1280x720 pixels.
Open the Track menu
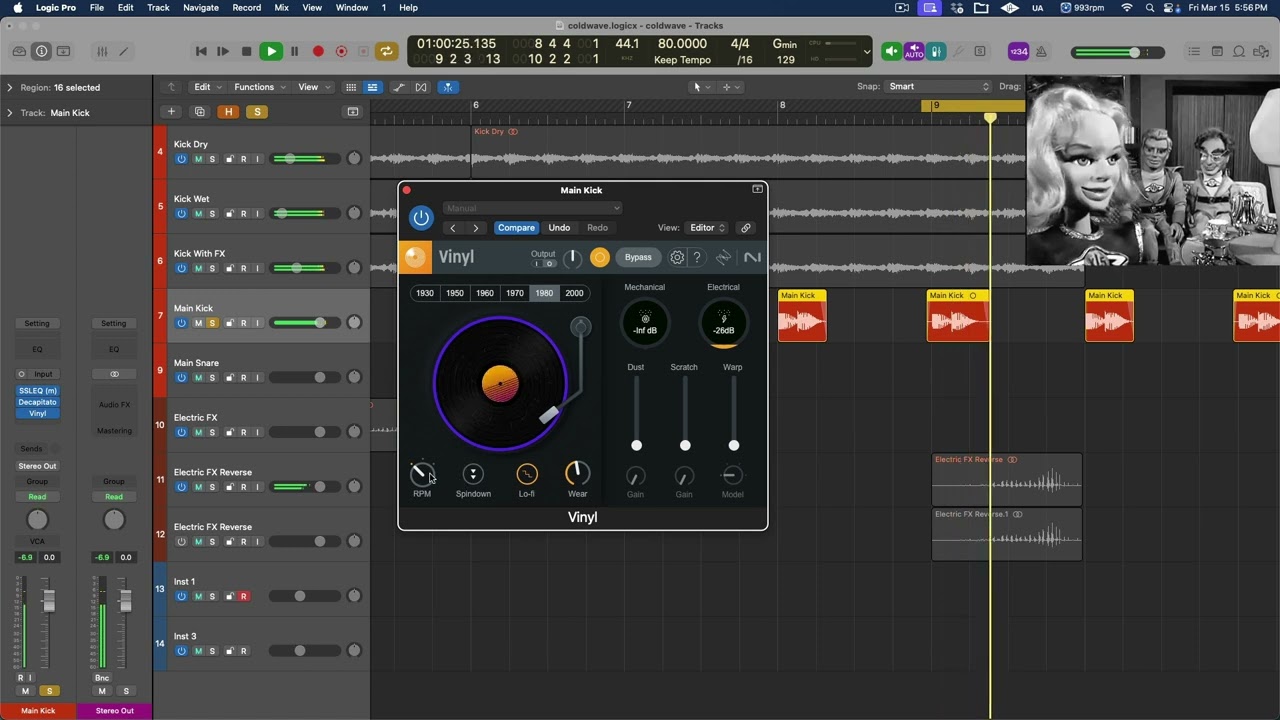click(158, 8)
